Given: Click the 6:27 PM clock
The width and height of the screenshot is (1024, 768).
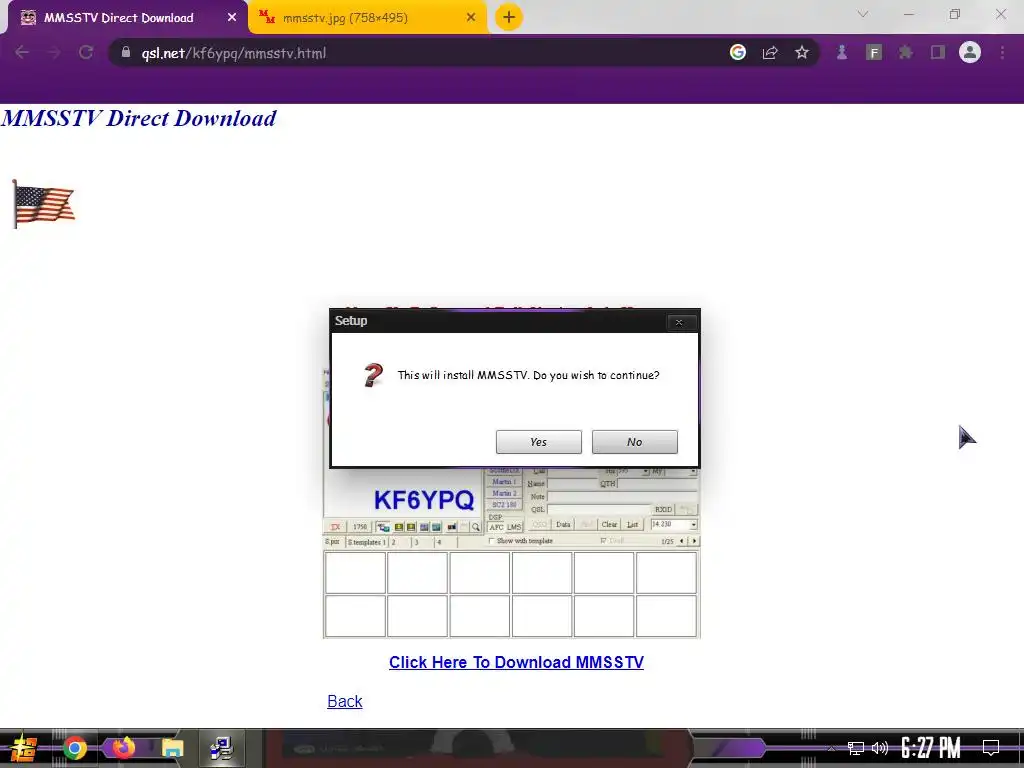Looking at the screenshot, I should pos(931,748).
